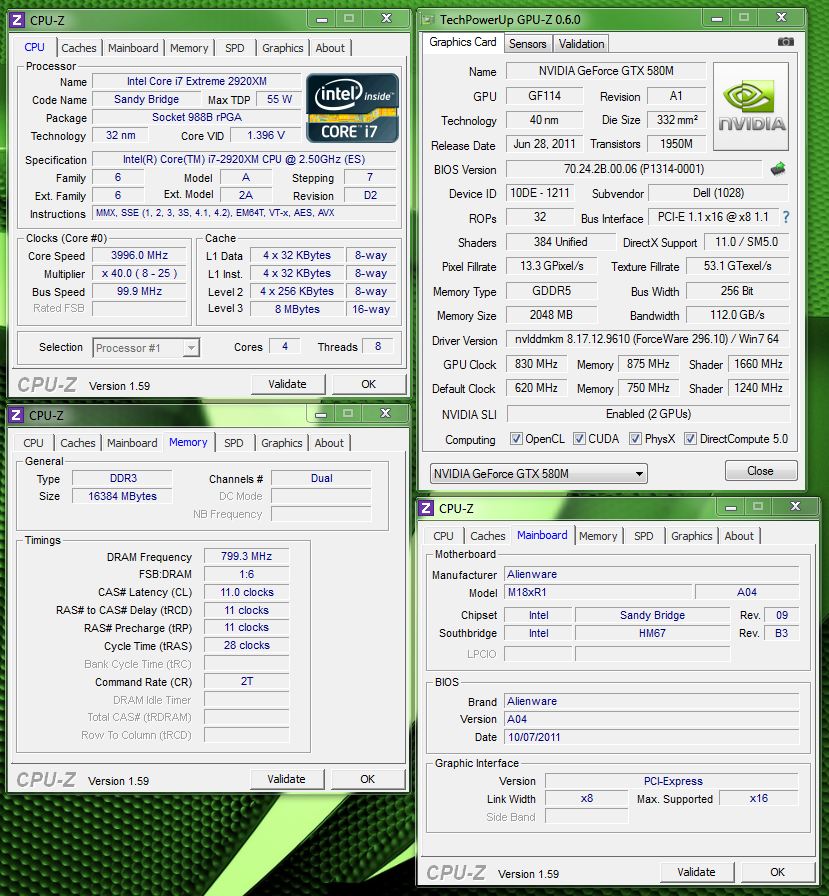Open the Memory tab in the Motherboard window
This screenshot has height=896, width=829.
598,536
